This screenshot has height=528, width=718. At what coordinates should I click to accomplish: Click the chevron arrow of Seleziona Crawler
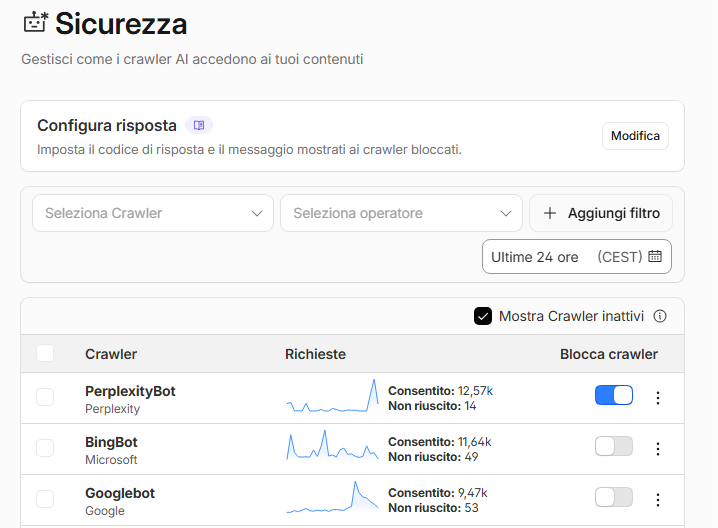257,213
